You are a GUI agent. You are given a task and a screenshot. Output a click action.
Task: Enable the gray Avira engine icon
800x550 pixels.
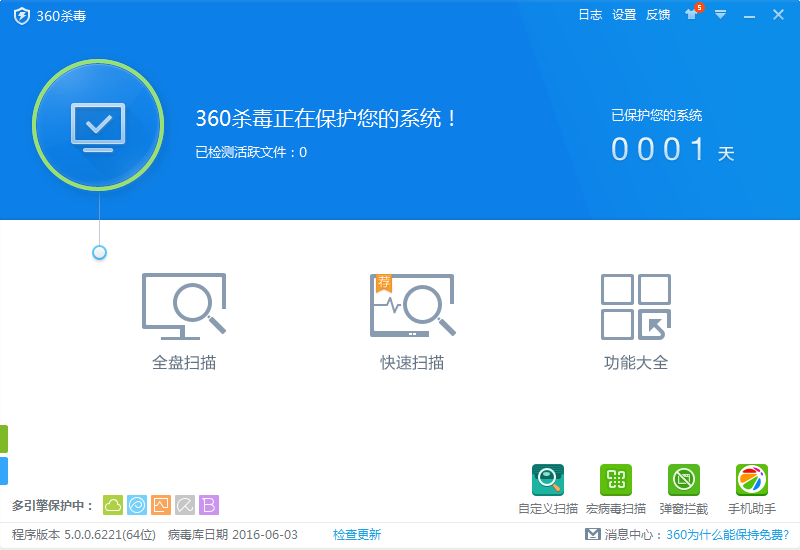pyautogui.click(x=185, y=505)
